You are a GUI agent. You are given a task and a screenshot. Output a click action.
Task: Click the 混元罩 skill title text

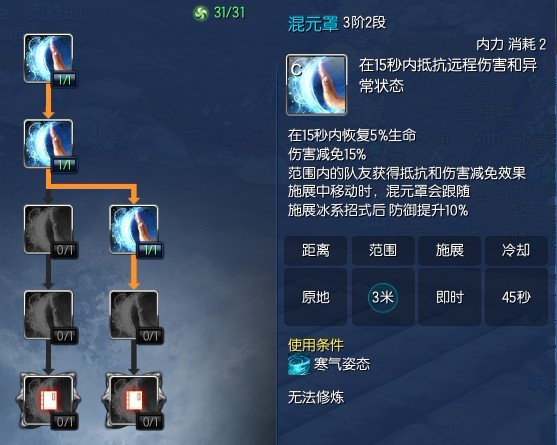[313, 23]
